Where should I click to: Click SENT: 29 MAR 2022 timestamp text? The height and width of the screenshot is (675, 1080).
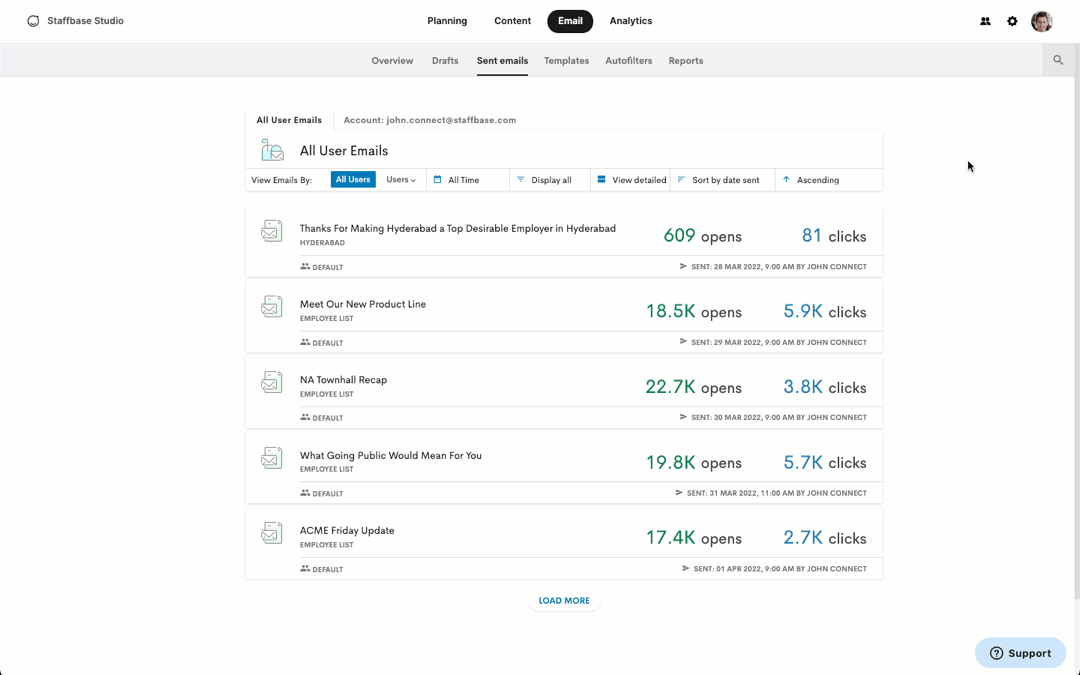tap(779, 342)
